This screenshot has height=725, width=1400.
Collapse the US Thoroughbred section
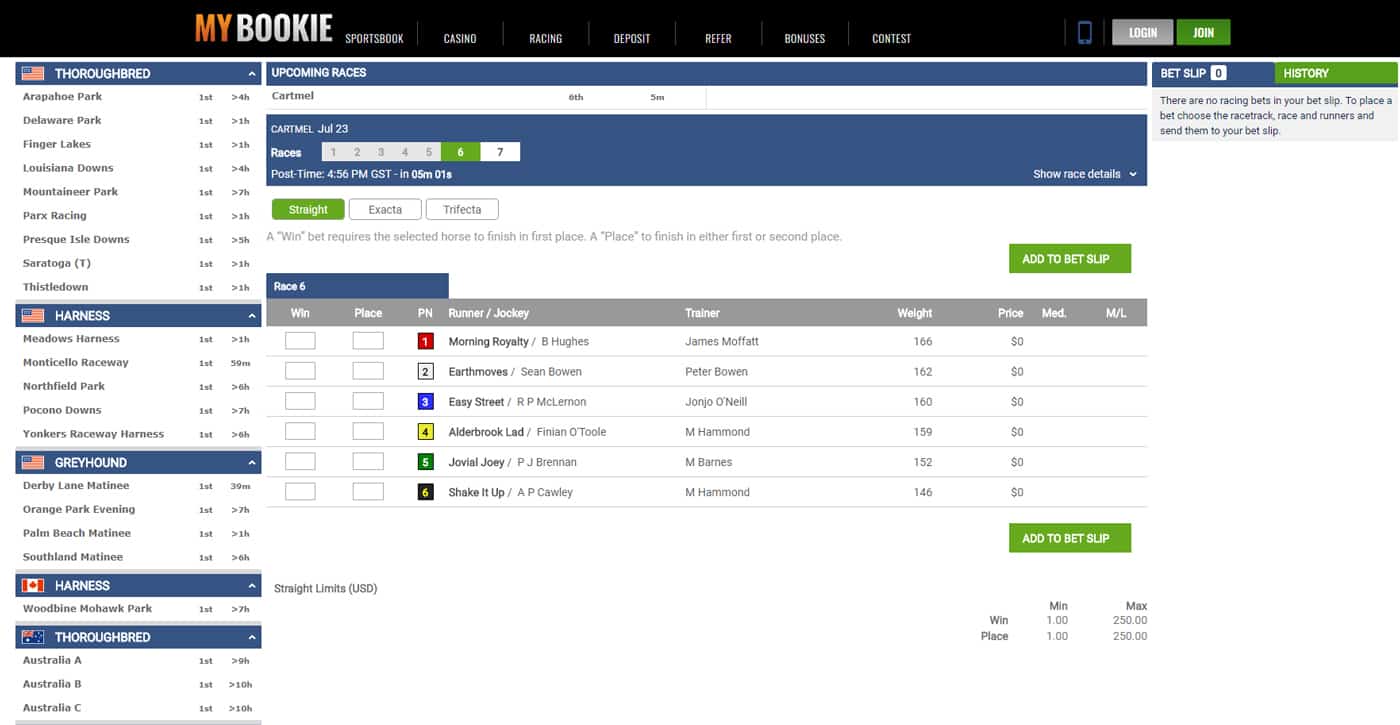pos(252,74)
